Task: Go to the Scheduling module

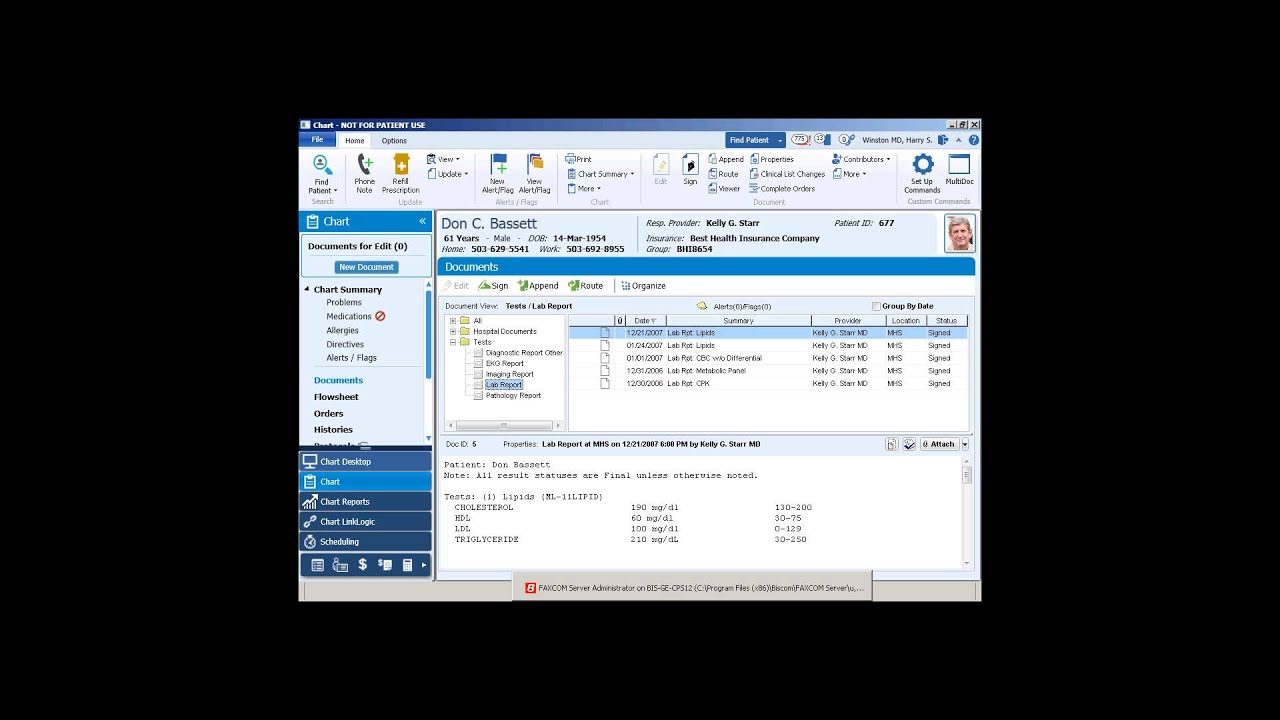Action: point(365,541)
